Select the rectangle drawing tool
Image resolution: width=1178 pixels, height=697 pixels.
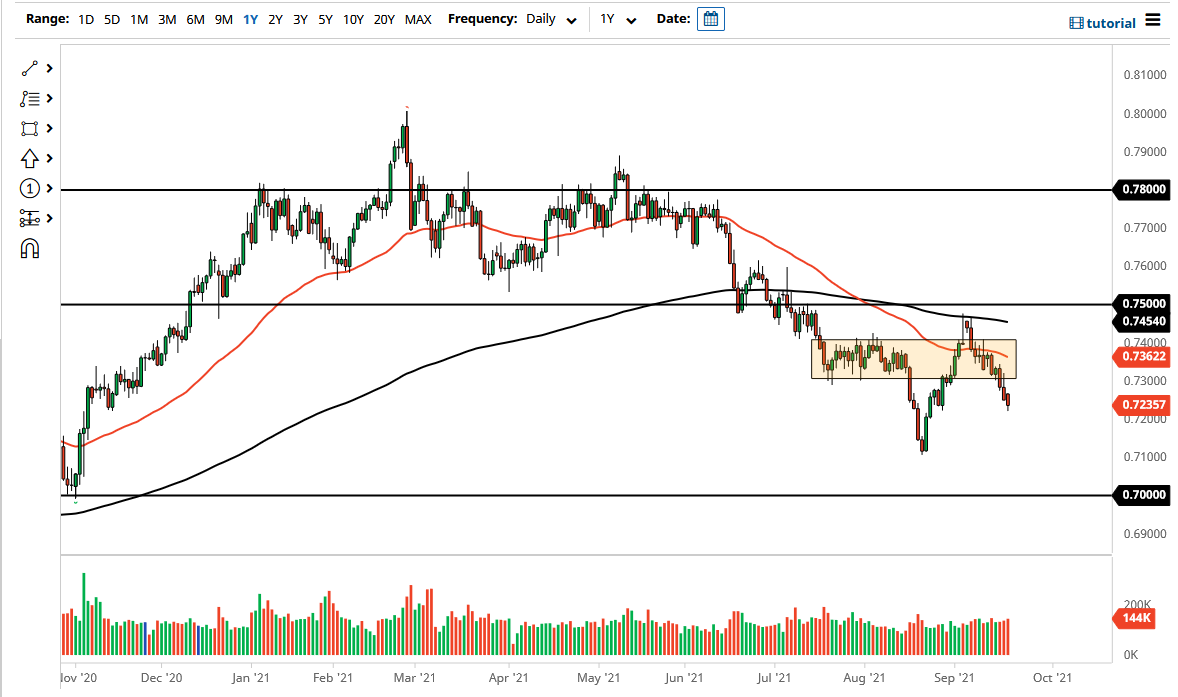(x=28, y=128)
